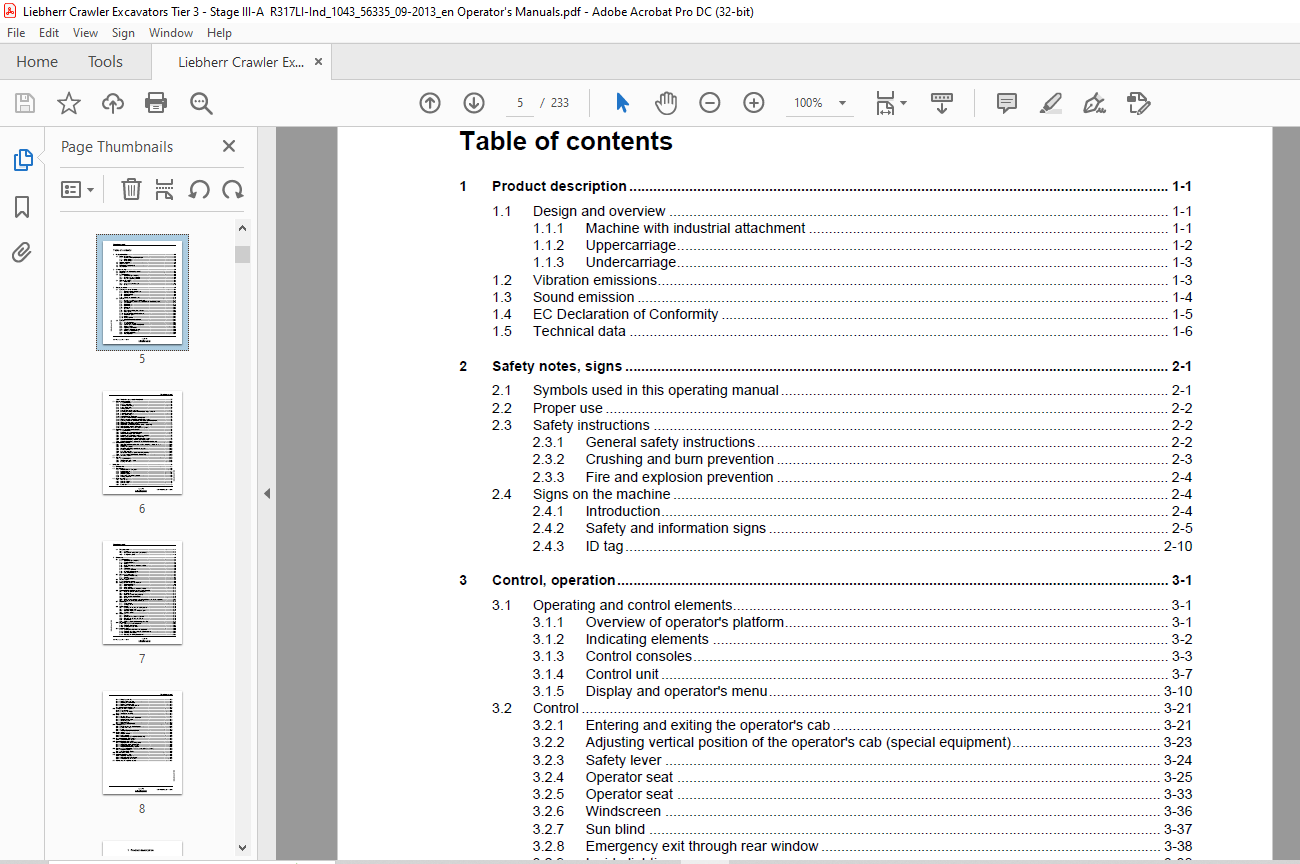Screen dimensions: 1300x864
Task: Select page 7 thumbnail
Action: [x=142, y=592]
